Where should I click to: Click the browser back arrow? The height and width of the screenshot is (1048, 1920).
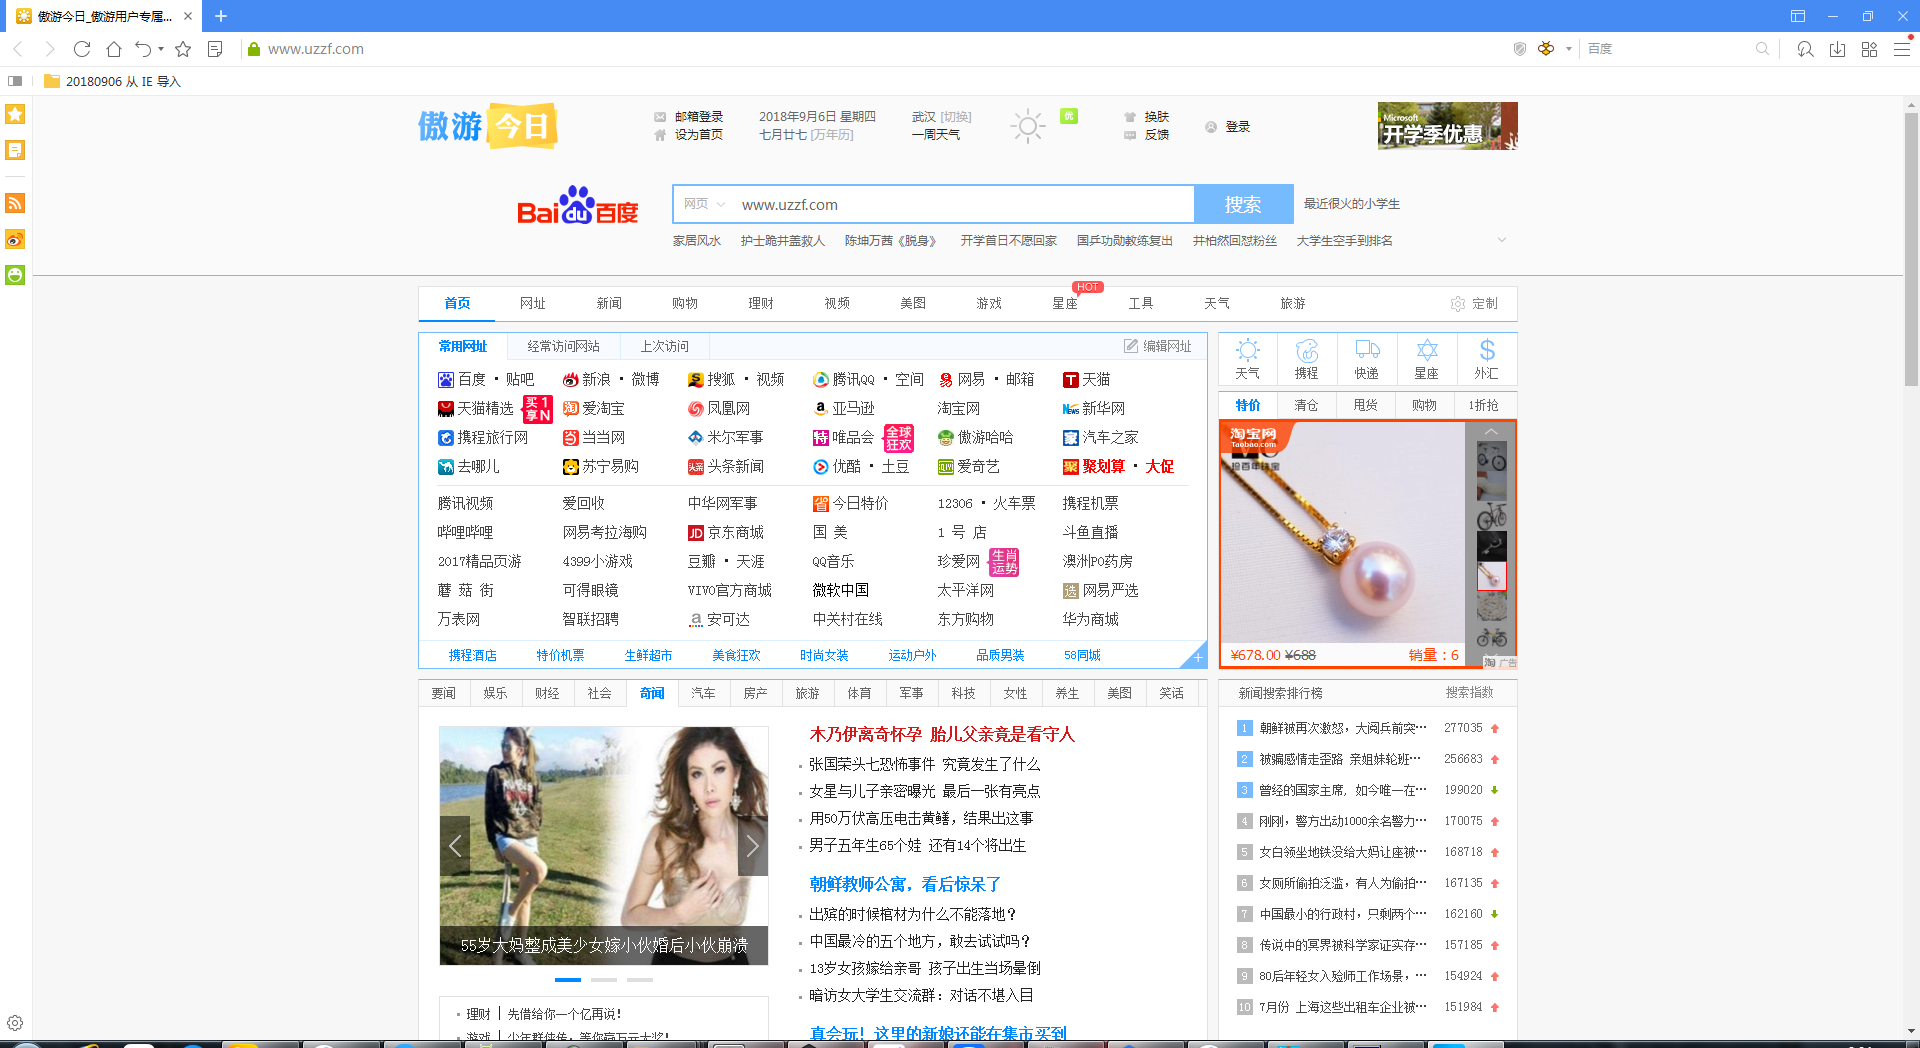pyautogui.click(x=18, y=49)
